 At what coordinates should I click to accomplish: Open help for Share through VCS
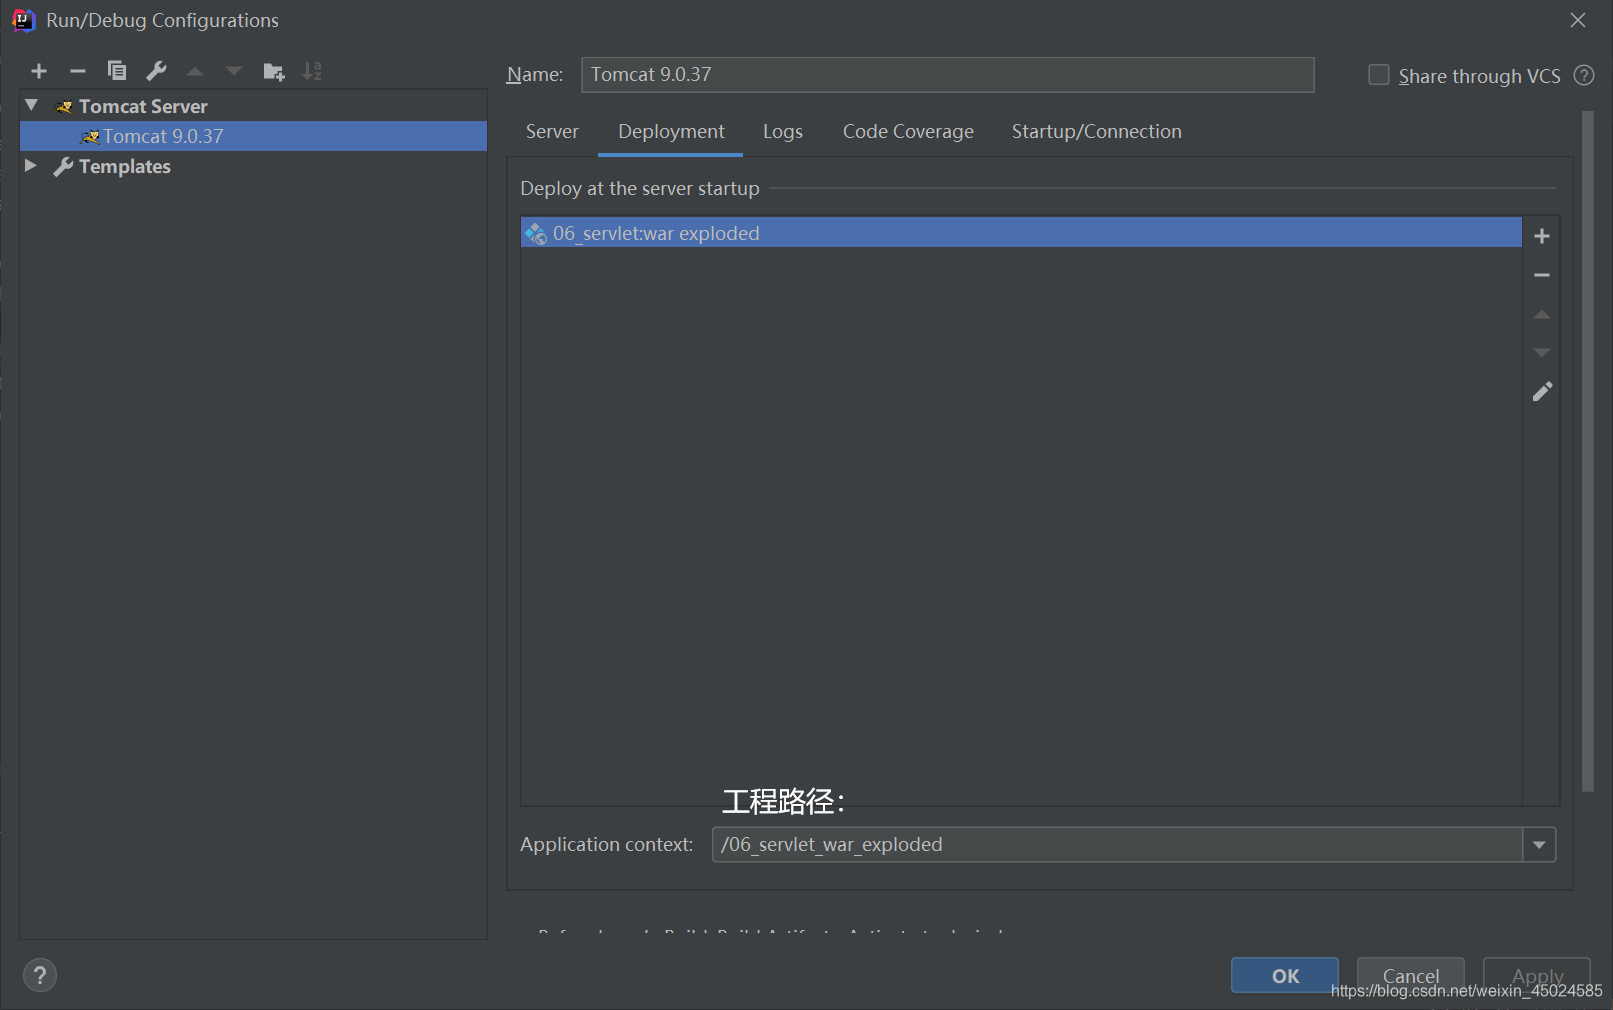(1584, 75)
